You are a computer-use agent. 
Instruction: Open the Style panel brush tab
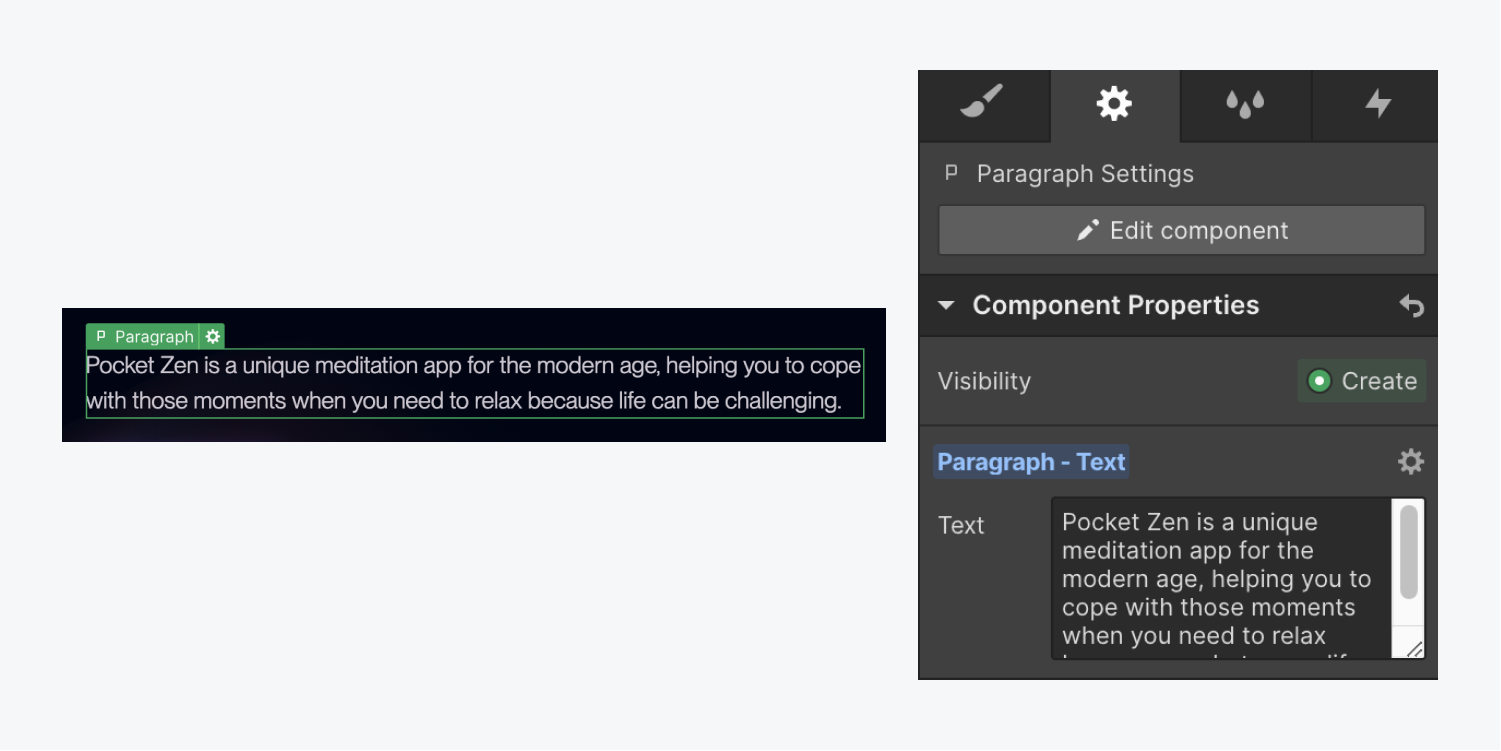click(x=983, y=104)
